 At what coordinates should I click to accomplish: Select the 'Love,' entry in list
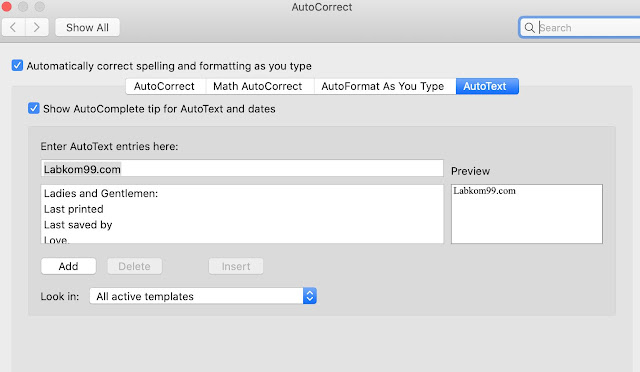(x=242, y=239)
